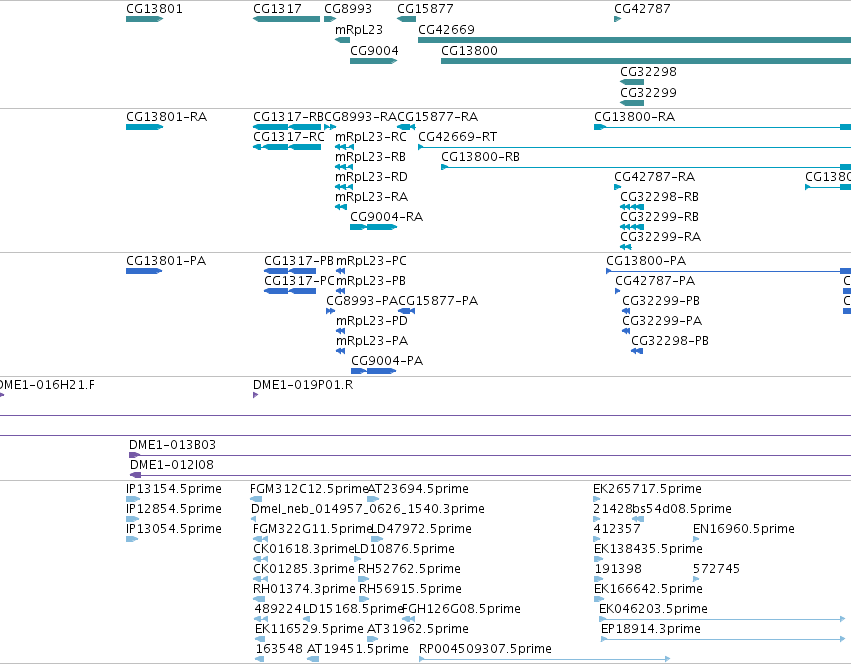
Task: Select EST EK046203.5prime
Action: (653, 609)
